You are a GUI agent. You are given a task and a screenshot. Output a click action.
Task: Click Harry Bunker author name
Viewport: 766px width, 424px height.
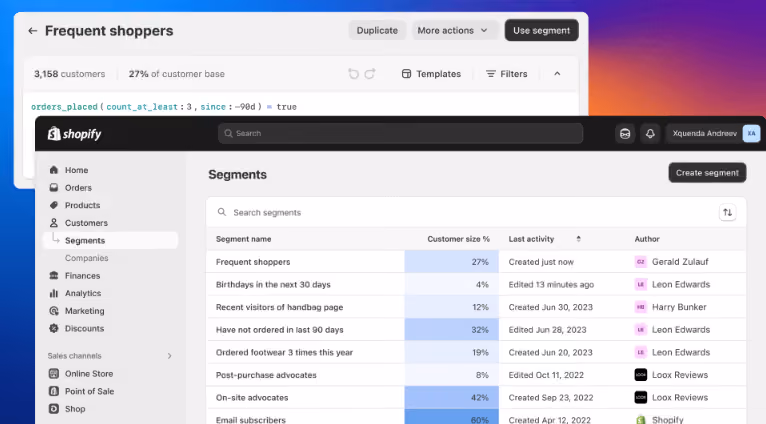pos(679,307)
